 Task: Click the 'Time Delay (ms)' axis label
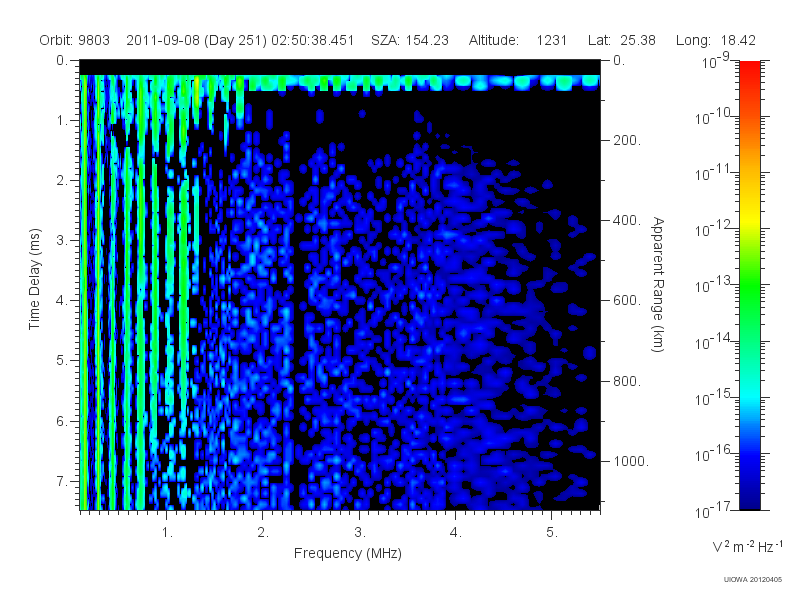(34, 279)
